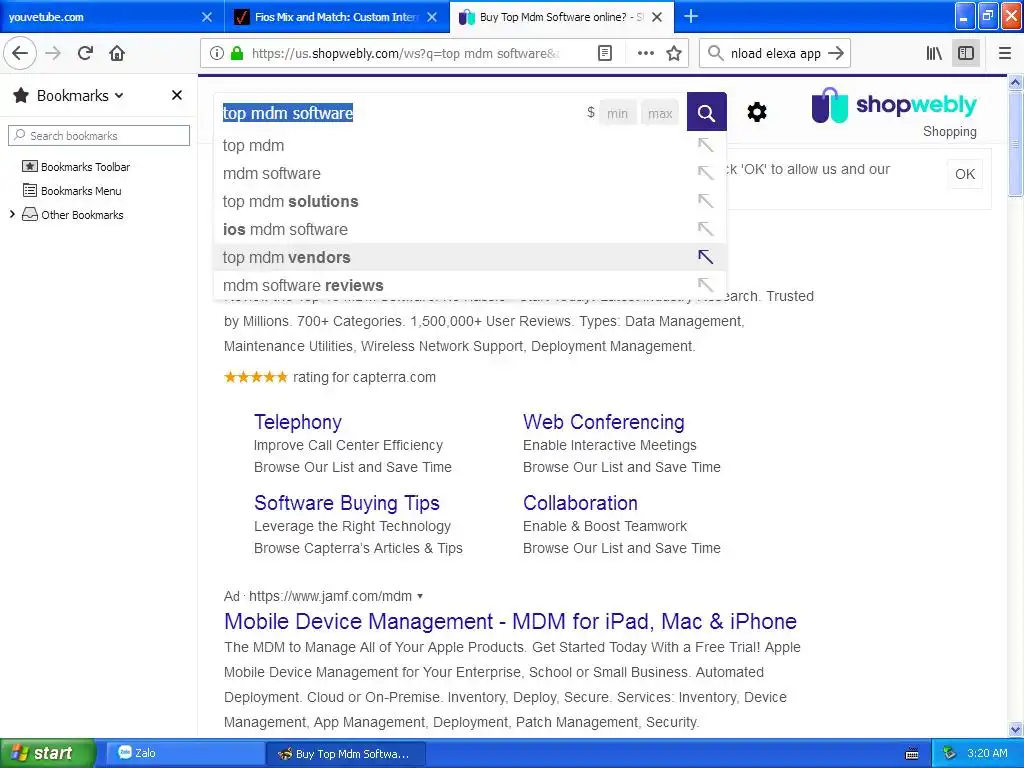Open the Telephony link

click(x=298, y=422)
